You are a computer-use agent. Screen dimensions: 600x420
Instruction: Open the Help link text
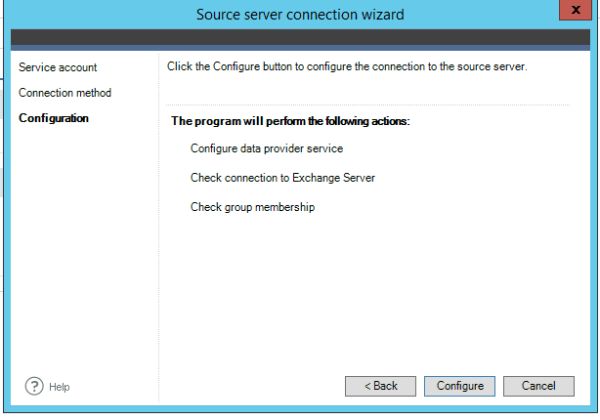coord(59,387)
